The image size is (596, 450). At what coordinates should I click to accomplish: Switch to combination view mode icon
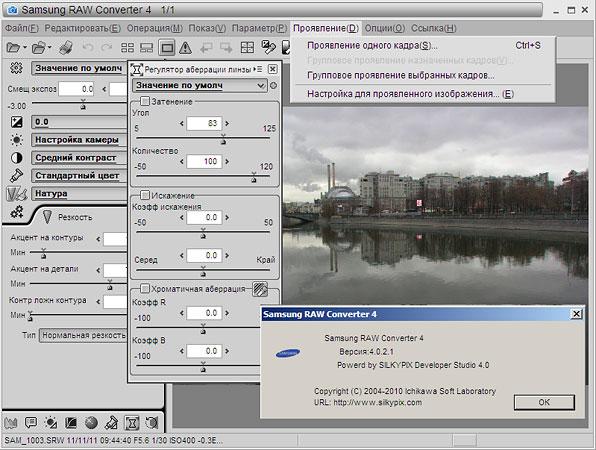point(146,48)
